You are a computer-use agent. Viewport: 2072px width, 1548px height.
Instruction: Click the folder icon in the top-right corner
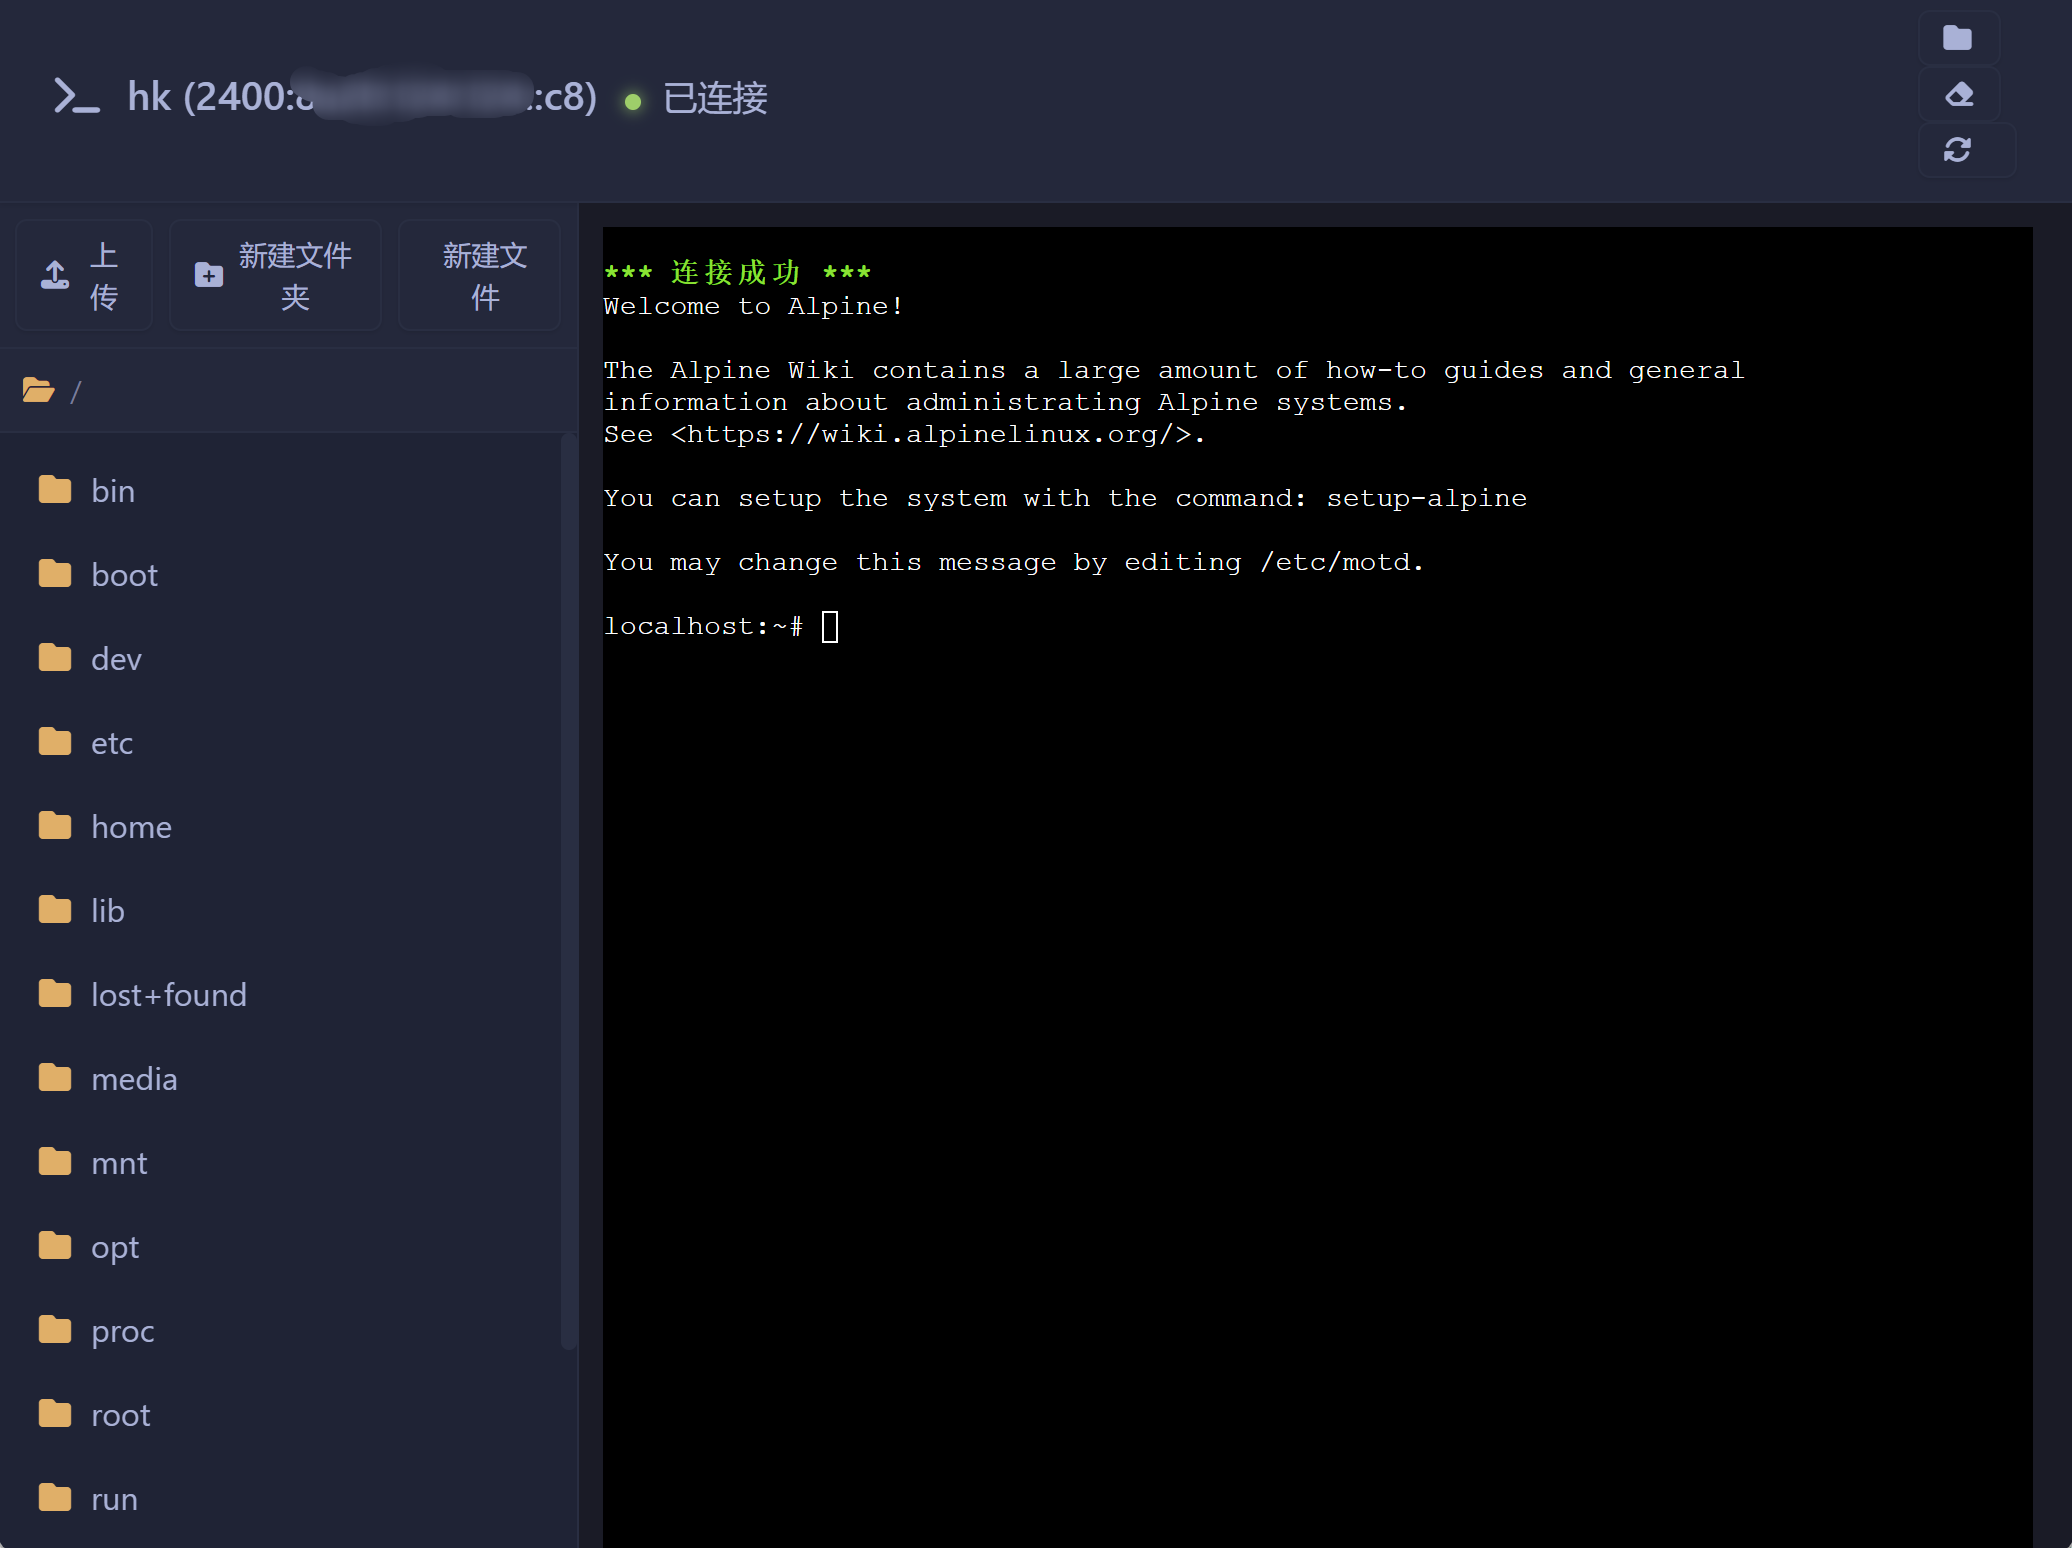coord(1957,38)
